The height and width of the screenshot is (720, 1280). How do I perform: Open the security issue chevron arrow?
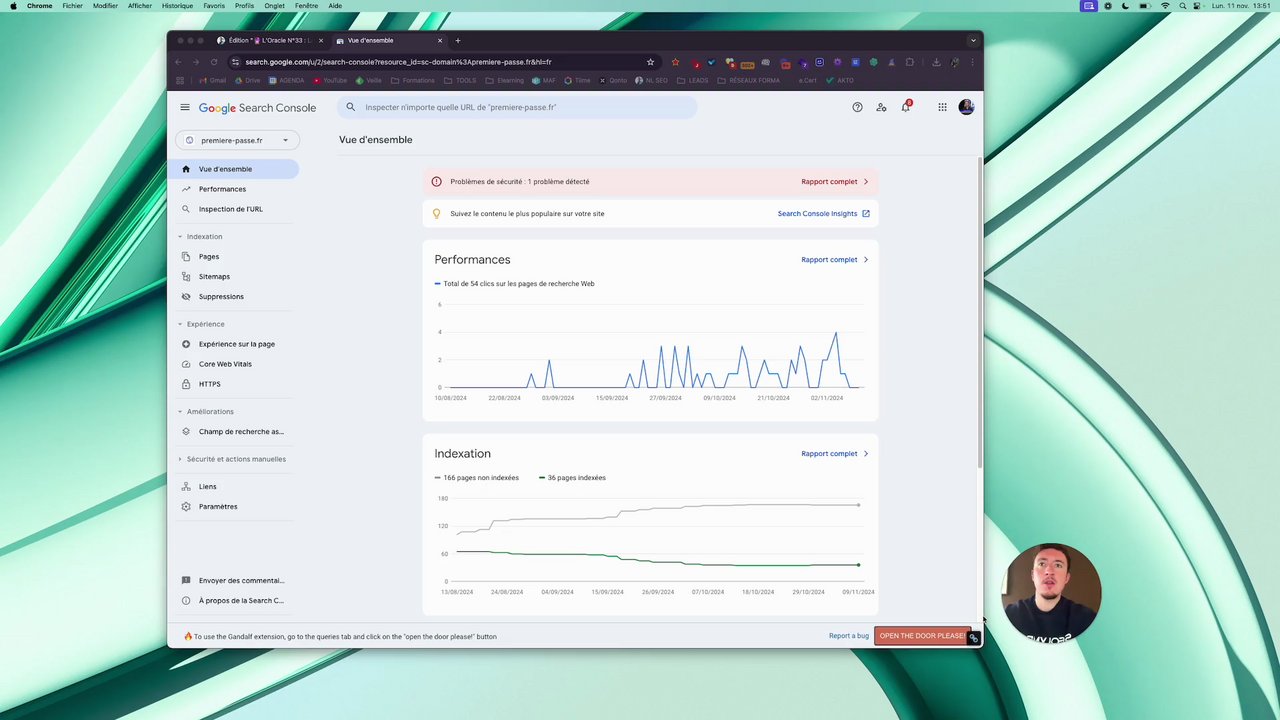coord(866,182)
